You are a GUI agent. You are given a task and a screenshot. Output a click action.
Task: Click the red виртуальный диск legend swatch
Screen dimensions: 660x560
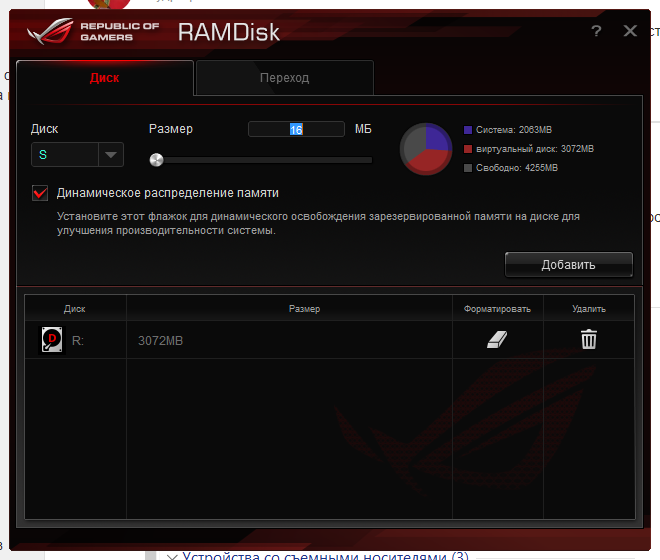[x=468, y=149]
